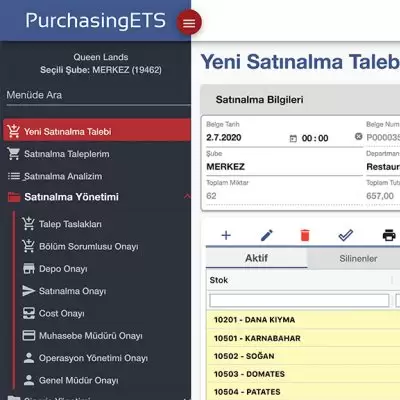The width and height of the screenshot is (400, 400).
Task: Click the Seçili Şube: MERKEZ (19462) text
Action: click(101, 70)
